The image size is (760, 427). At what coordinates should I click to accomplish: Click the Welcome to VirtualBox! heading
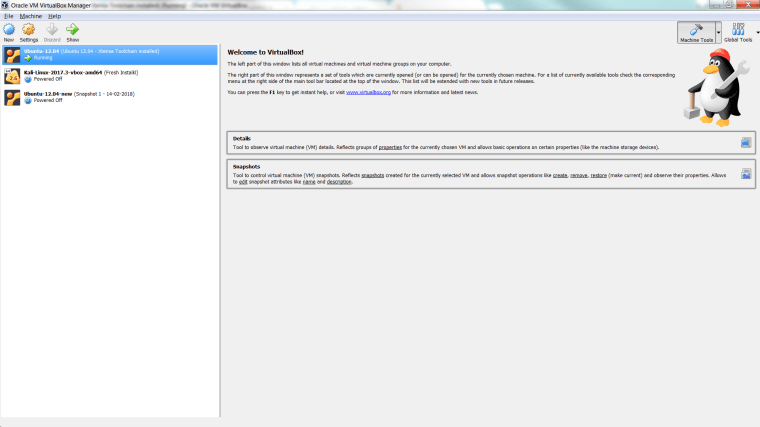(x=265, y=52)
